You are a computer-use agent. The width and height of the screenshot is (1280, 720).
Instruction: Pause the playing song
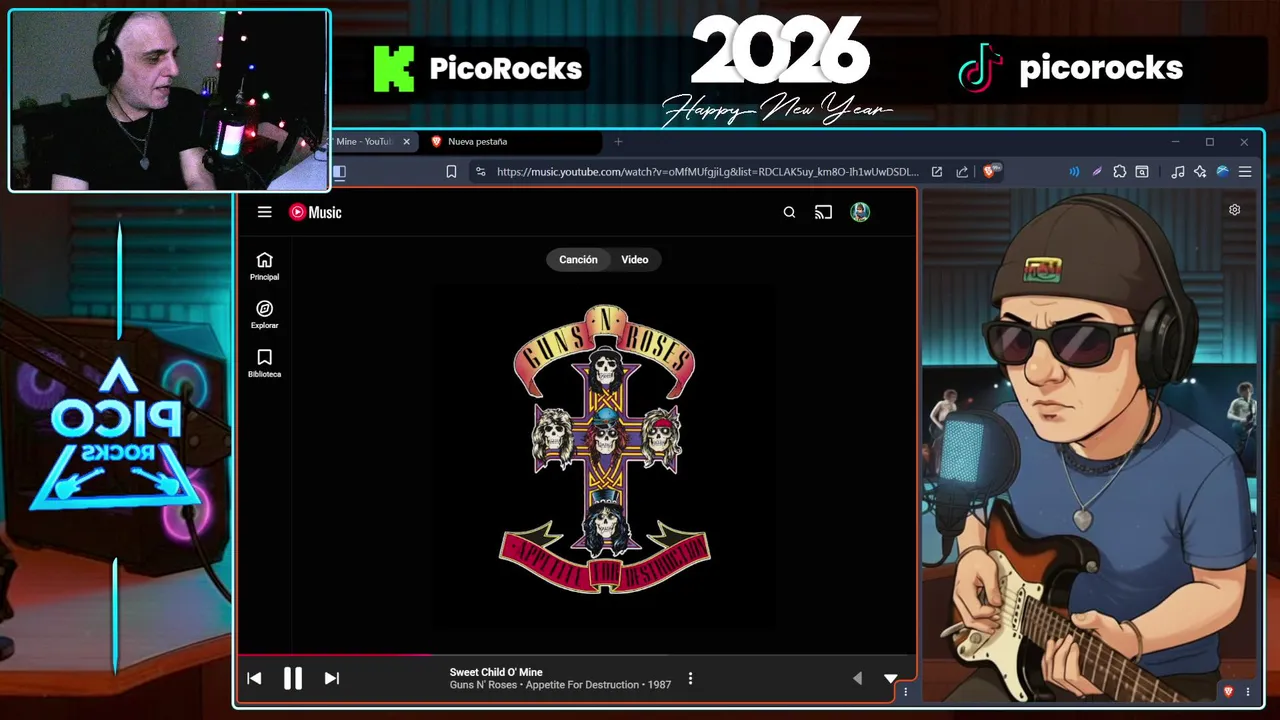[x=293, y=678]
